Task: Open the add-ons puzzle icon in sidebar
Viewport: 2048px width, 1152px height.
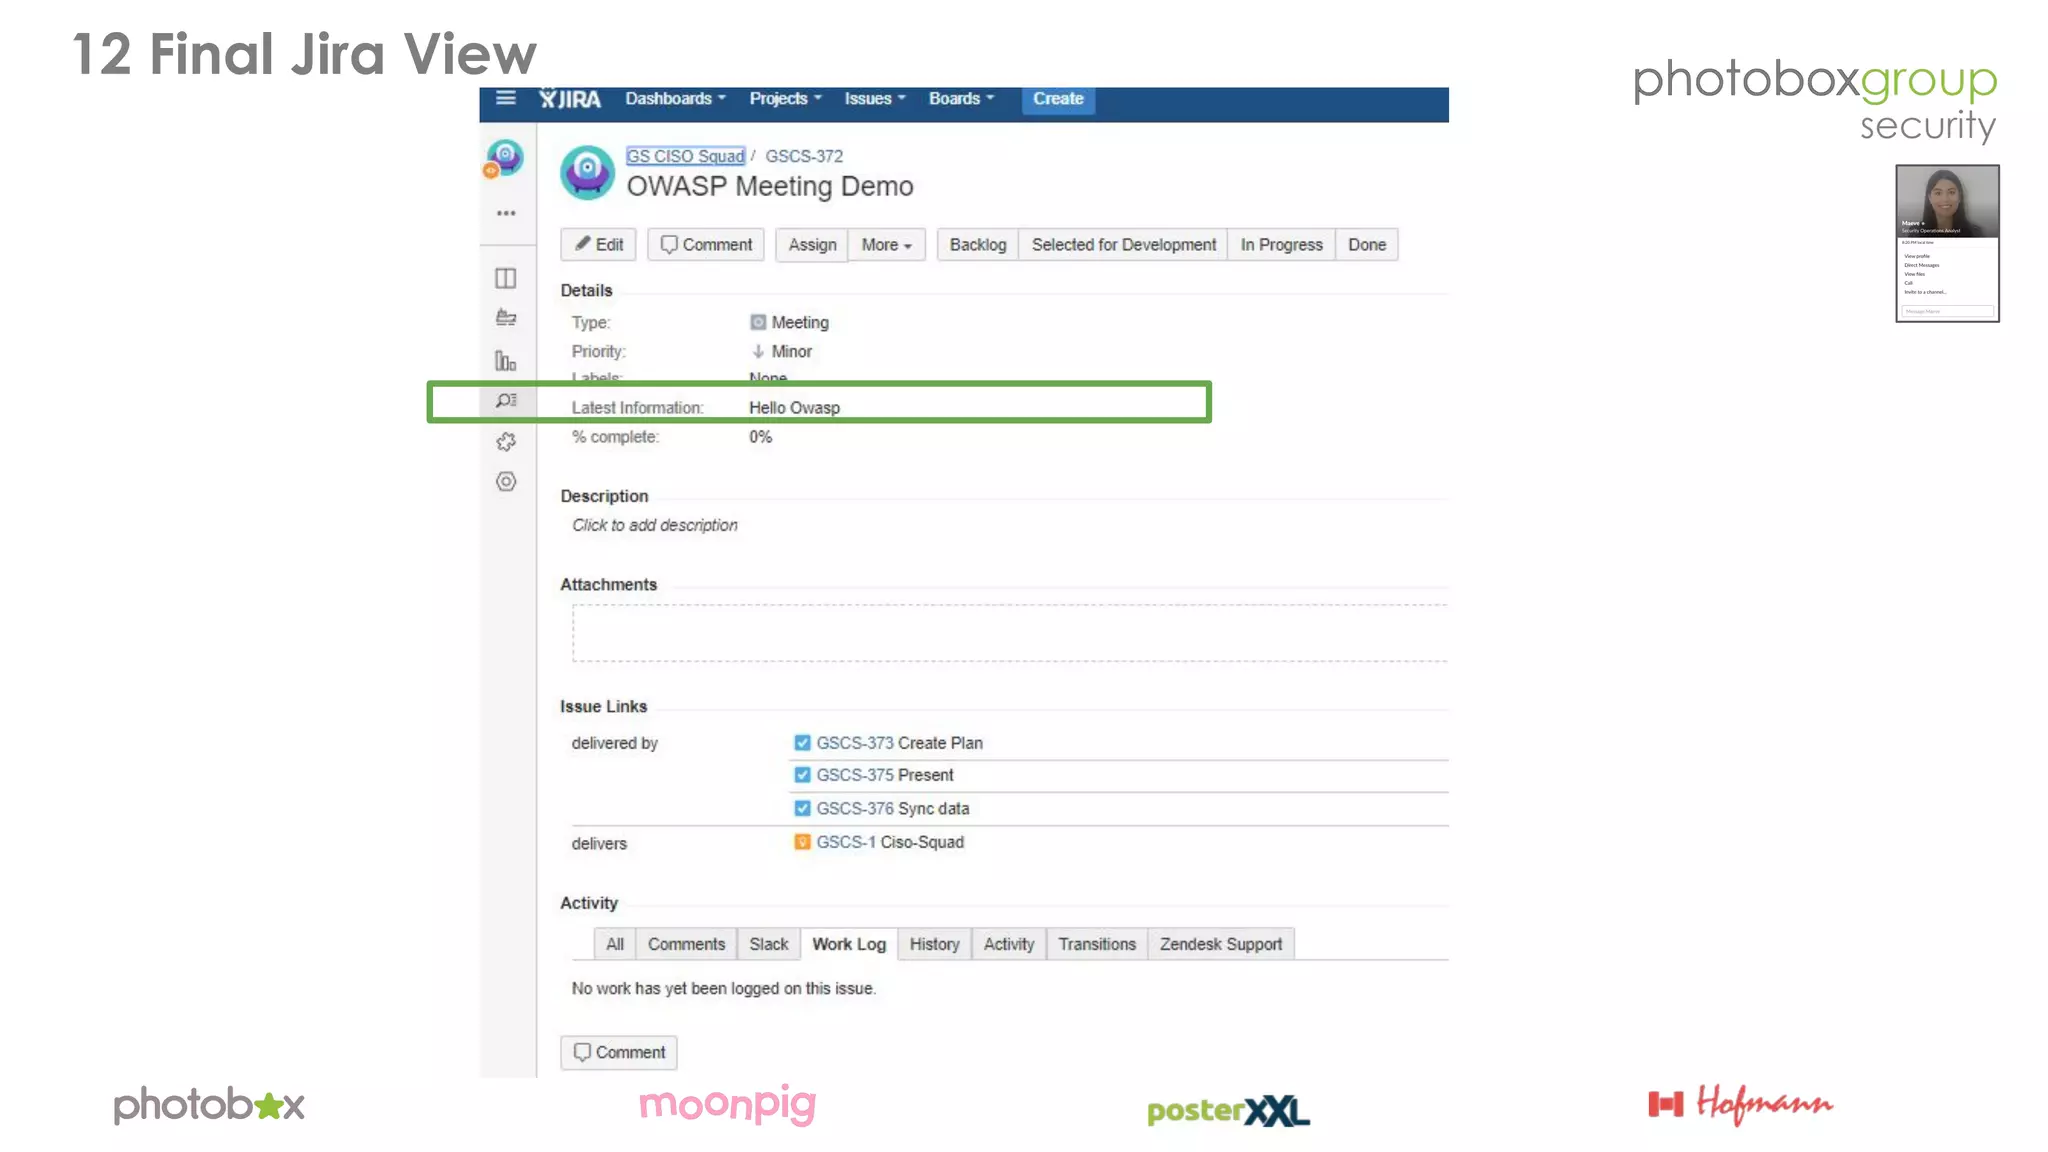Action: (x=506, y=441)
